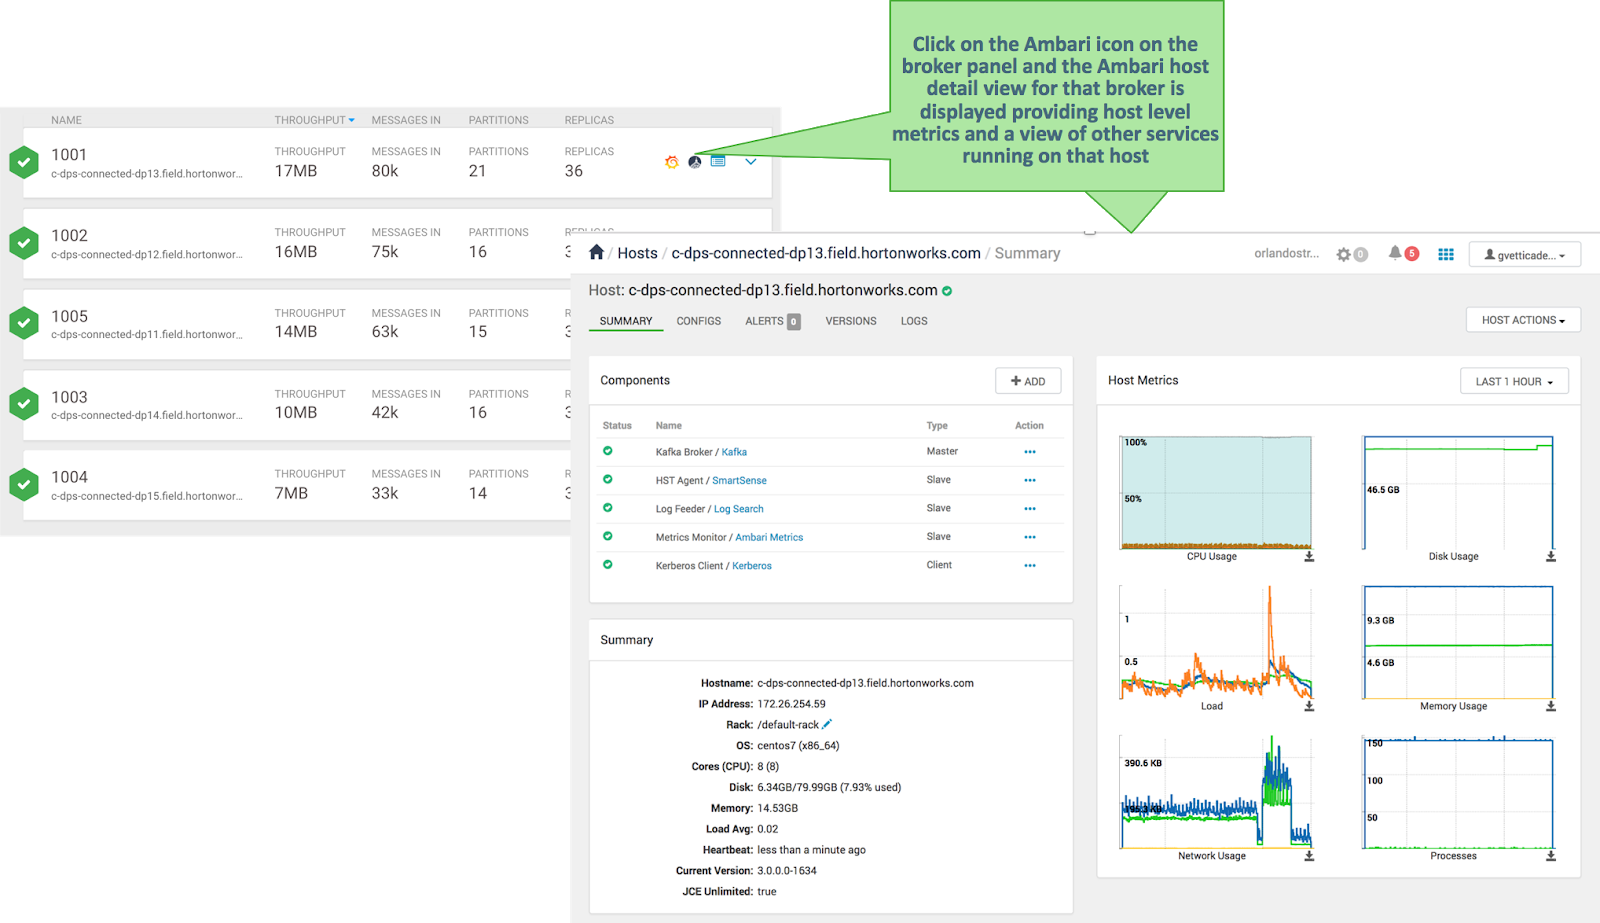The width and height of the screenshot is (1600, 923).
Task: Select Current Version 3.0.0.0-1634 value
Action: click(x=787, y=871)
